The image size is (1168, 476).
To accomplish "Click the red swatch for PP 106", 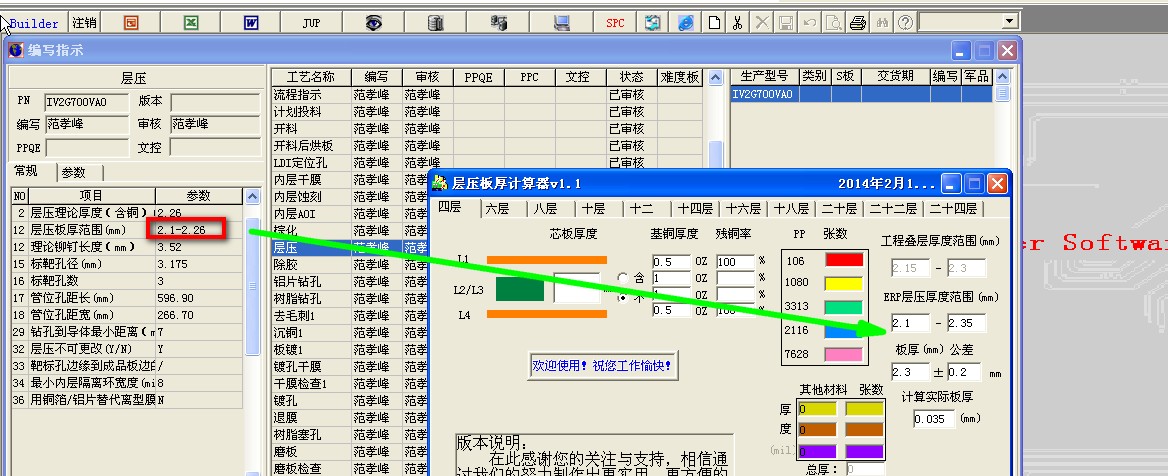I will tap(844, 260).
